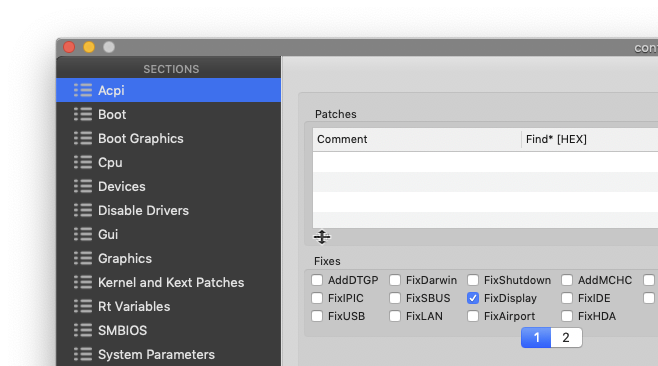Switch to Fixes page 2
This screenshot has width=658, height=366.
(x=566, y=337)
